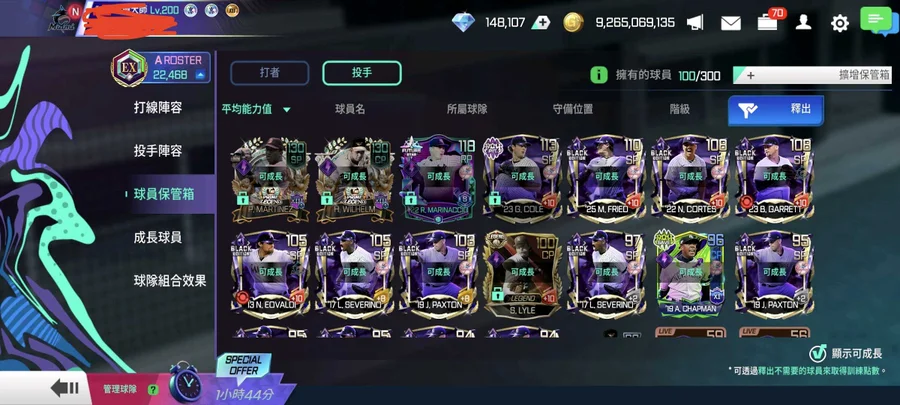The width and height of the screenshot is (900, 405).
Task: Switch to the 打者 tab
Action: click(270, 73)
